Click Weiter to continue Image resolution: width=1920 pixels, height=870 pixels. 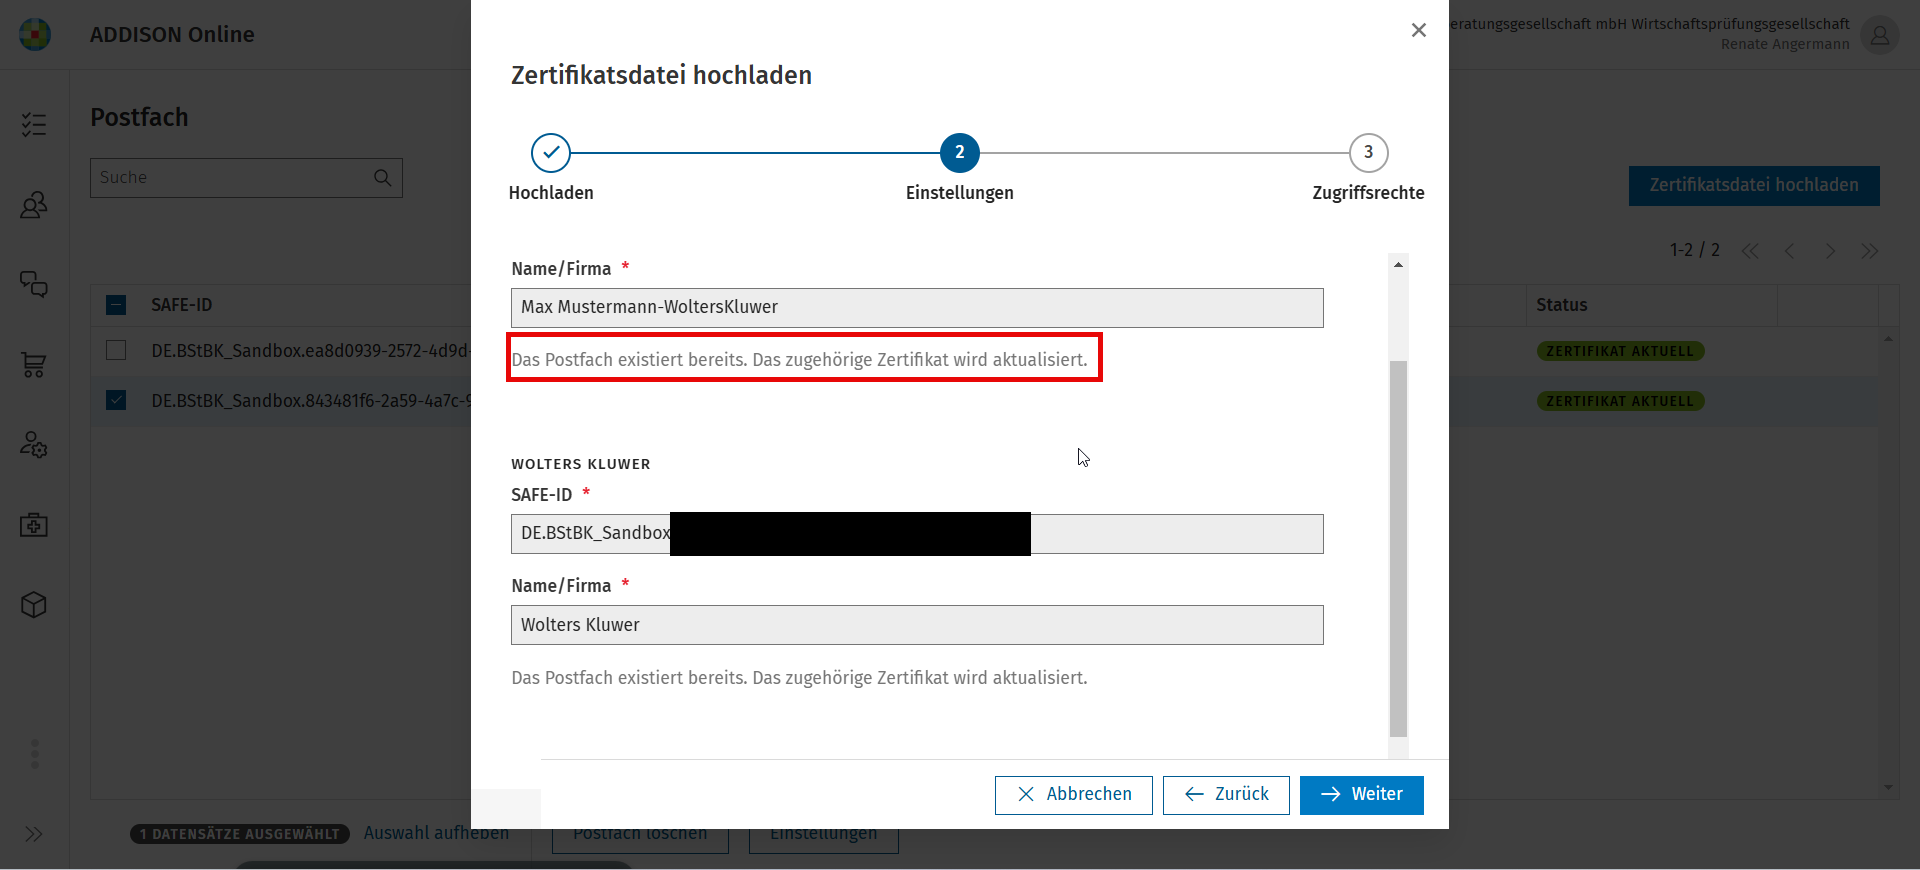pos(1362,795)
